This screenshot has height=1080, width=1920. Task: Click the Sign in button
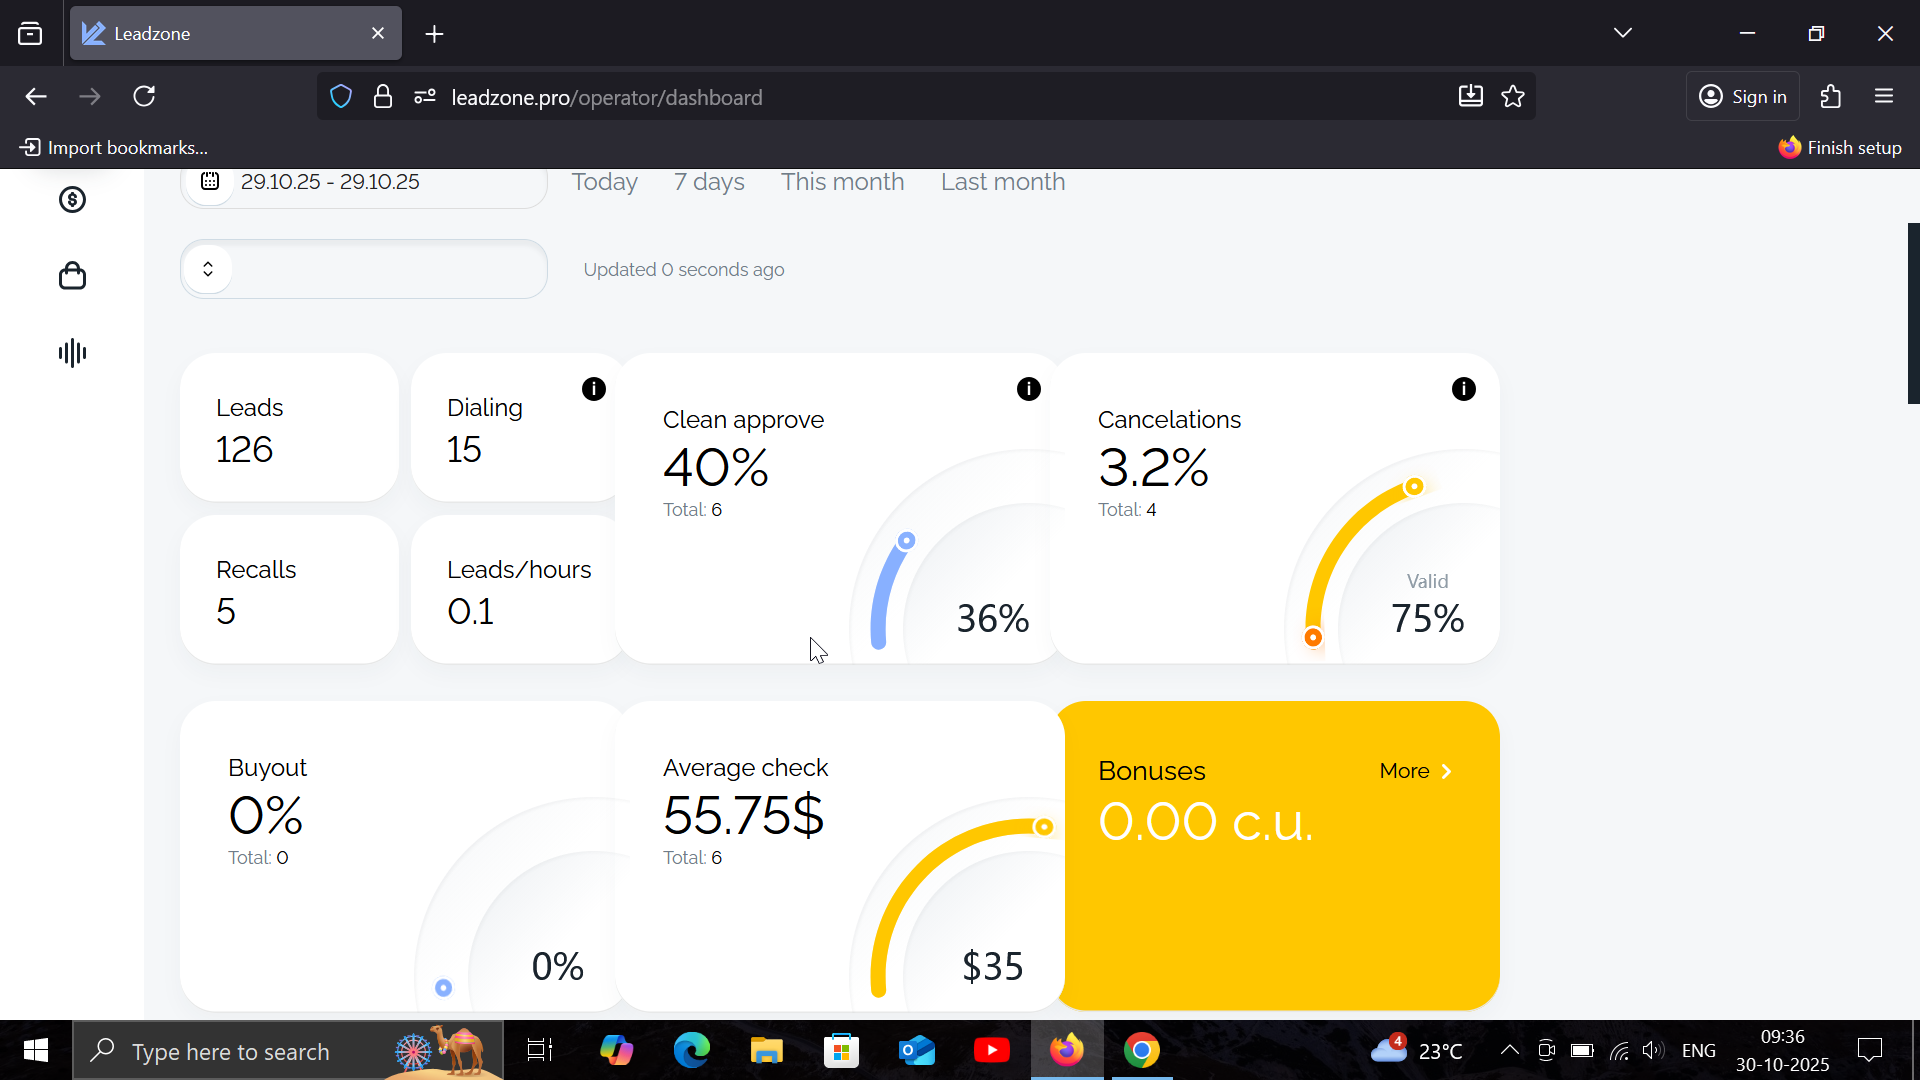pos(1743,97)
